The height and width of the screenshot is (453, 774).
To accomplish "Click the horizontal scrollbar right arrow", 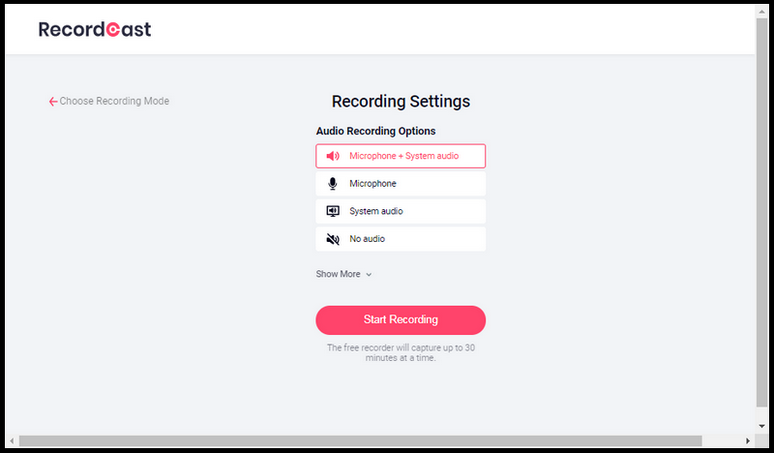I will pos(748,441).
